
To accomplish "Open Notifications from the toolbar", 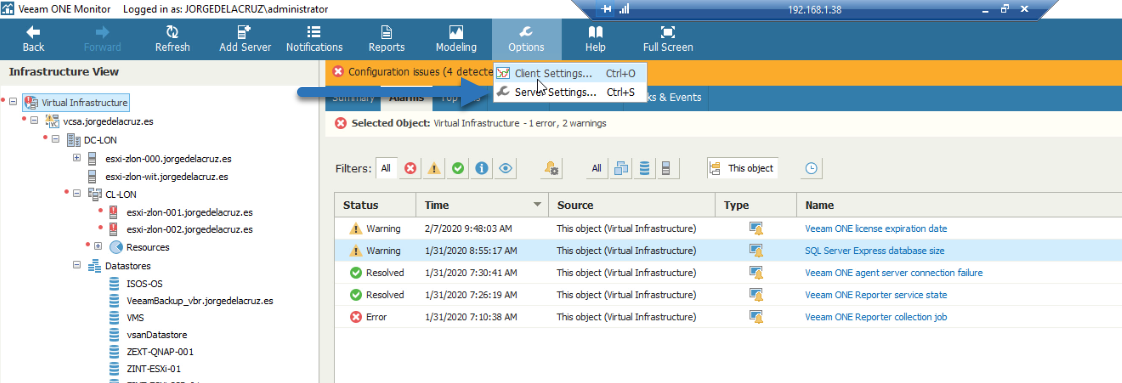I will point(314,39).
